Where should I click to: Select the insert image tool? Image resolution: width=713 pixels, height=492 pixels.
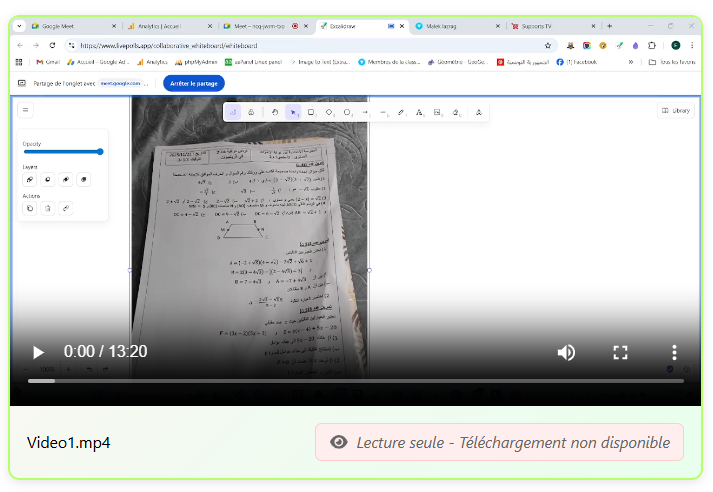(437, 113)
